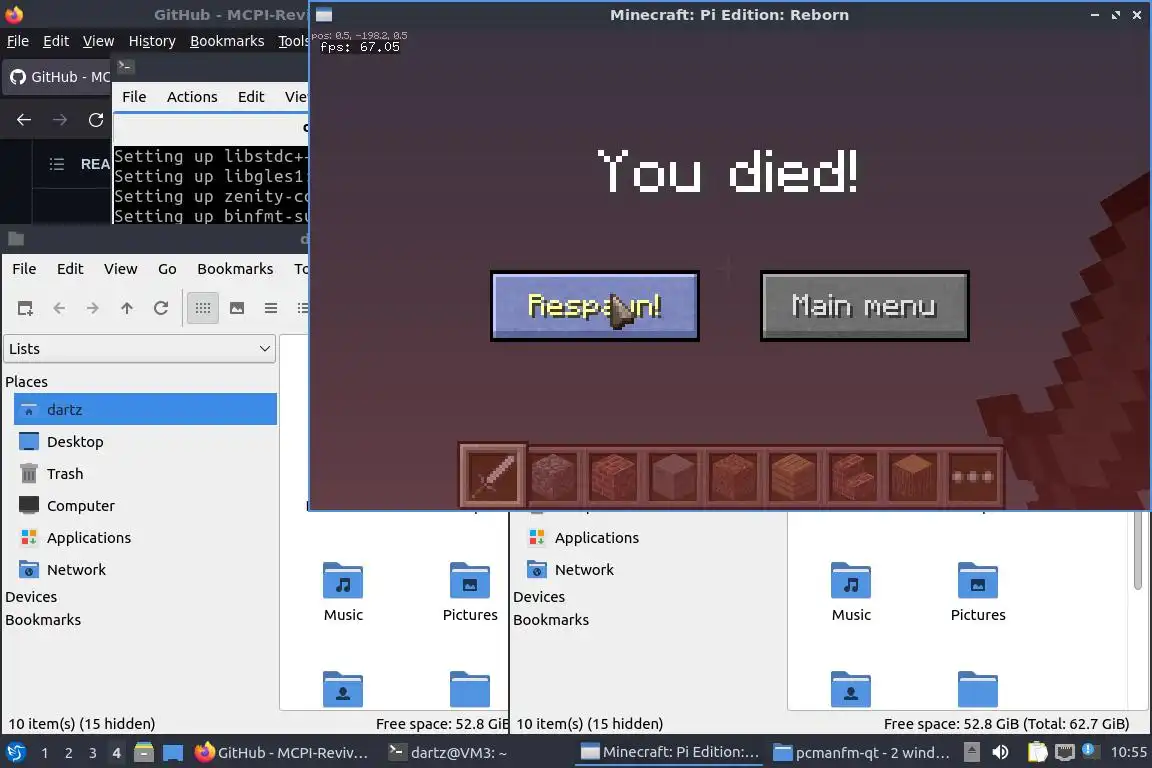Go up one folder in left file manager
Viewport: 1152px width, 768px height.
[x=126, y=308]
